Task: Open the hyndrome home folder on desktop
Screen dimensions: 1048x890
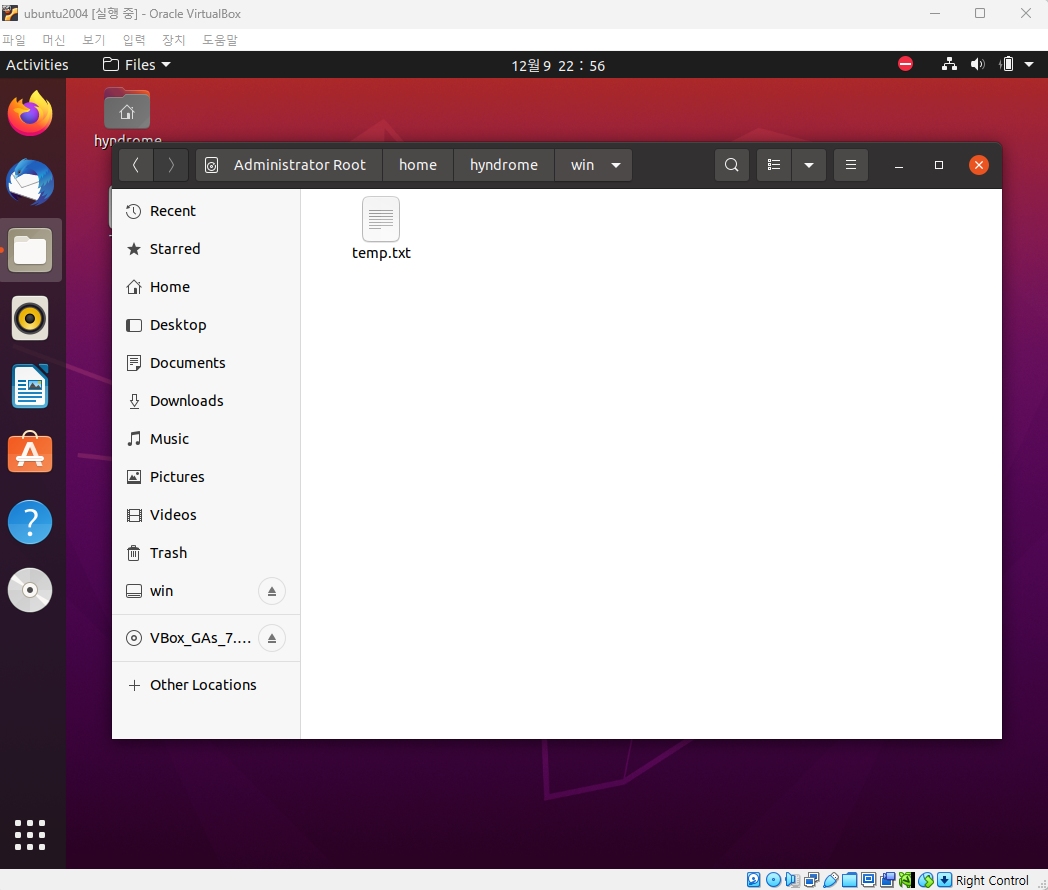Action: [x=127, y=118]
